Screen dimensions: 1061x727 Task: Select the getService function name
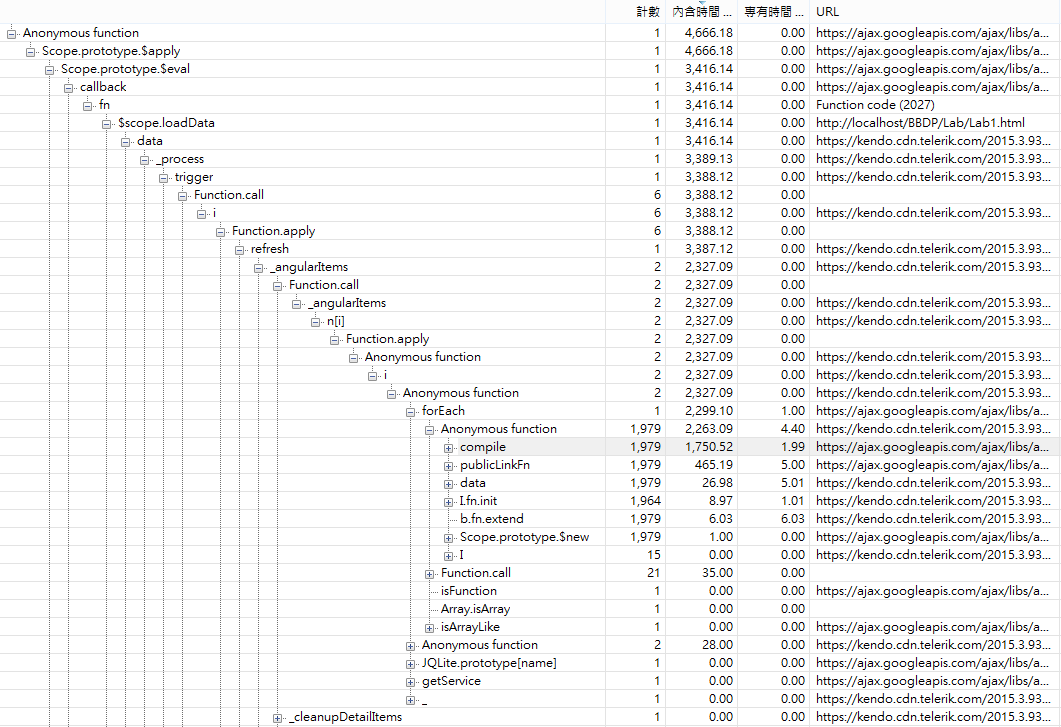[451, 681]
